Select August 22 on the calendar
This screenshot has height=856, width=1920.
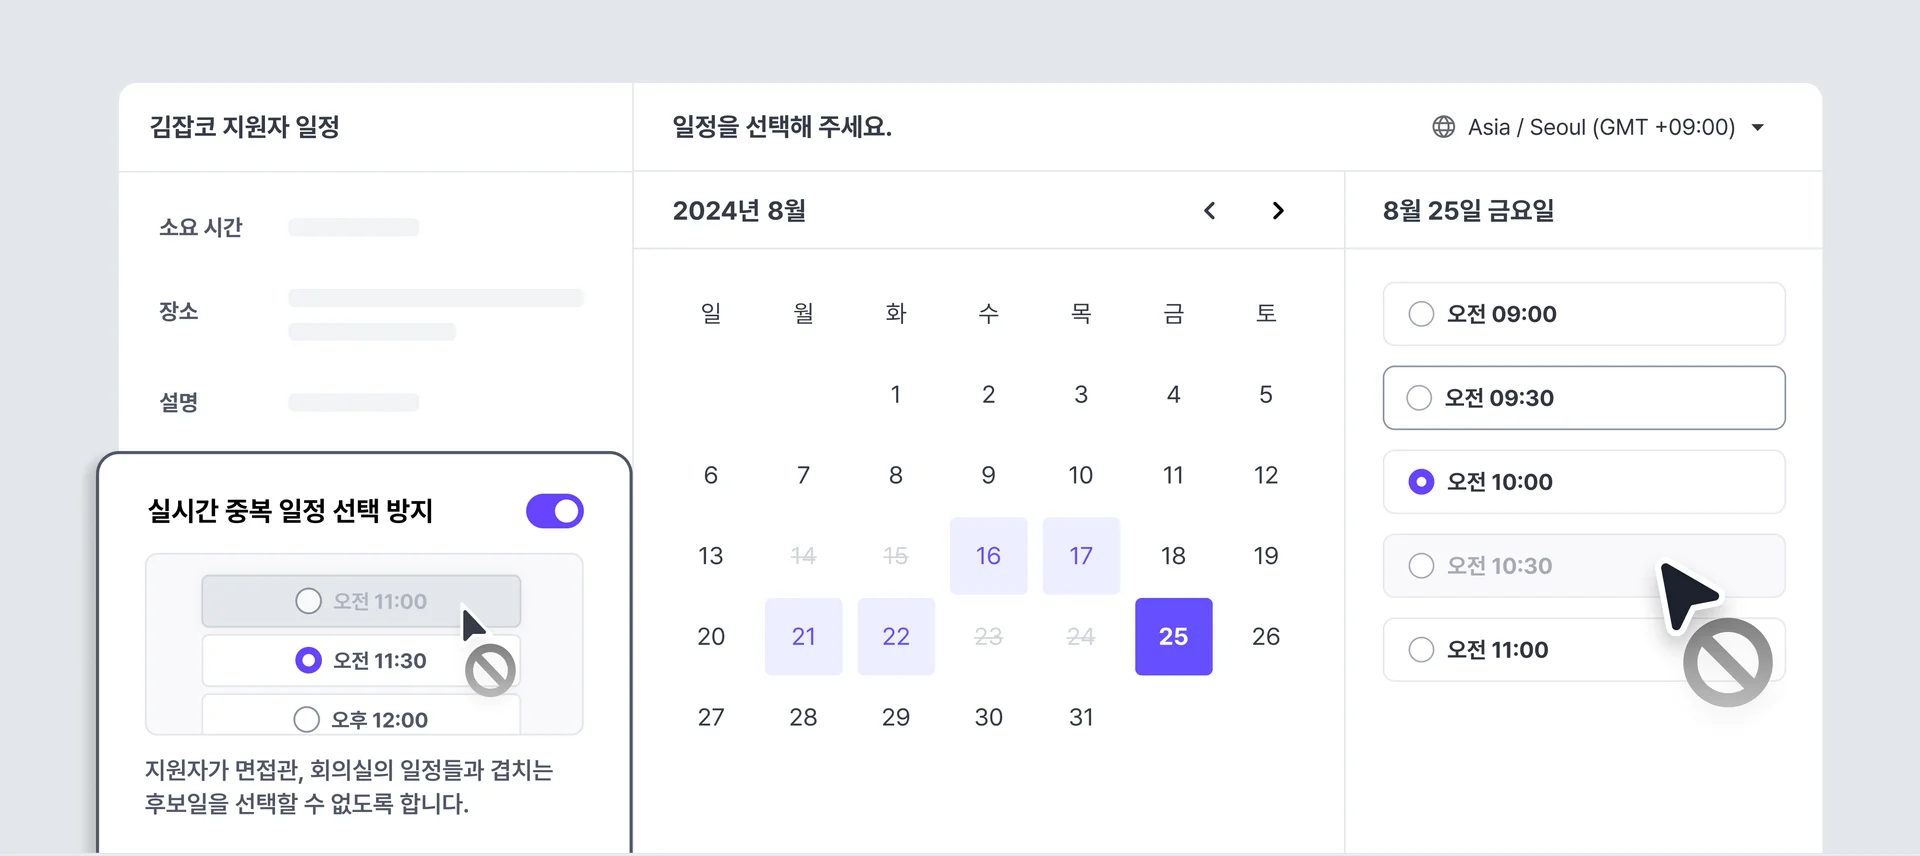click(x=896, y=636)
